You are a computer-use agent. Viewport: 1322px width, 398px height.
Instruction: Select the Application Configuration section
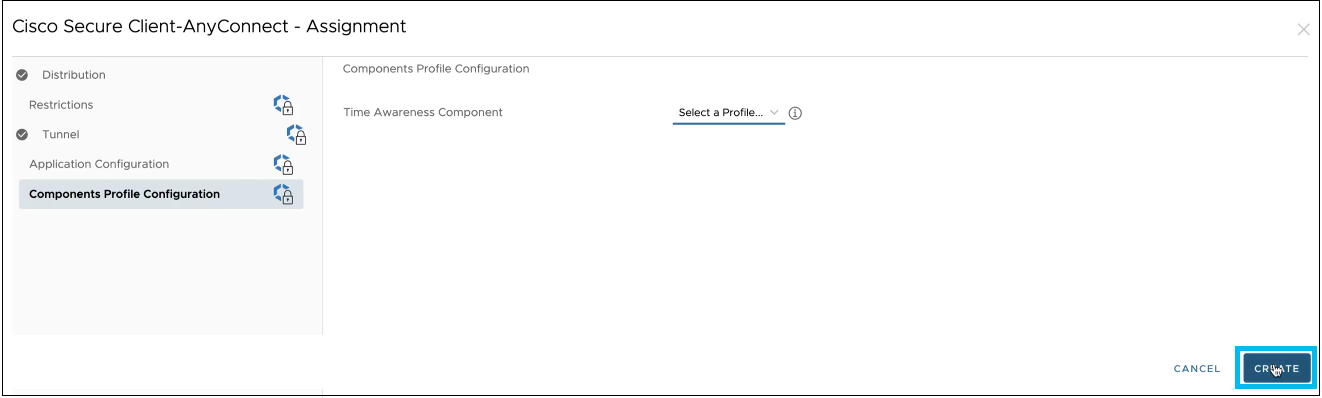99,164
